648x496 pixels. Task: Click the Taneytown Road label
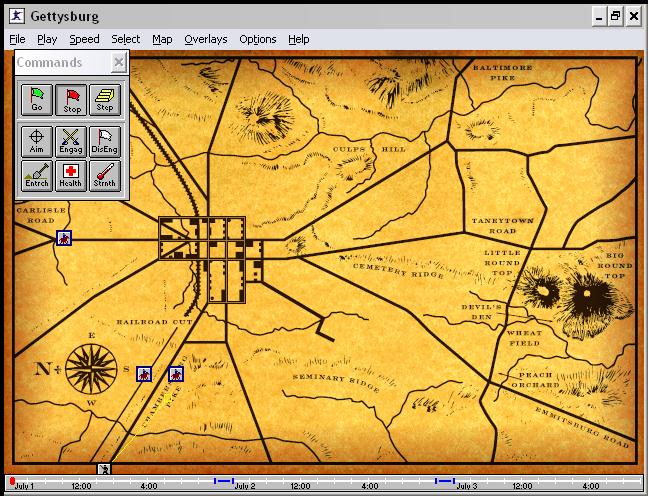point(503,226)
